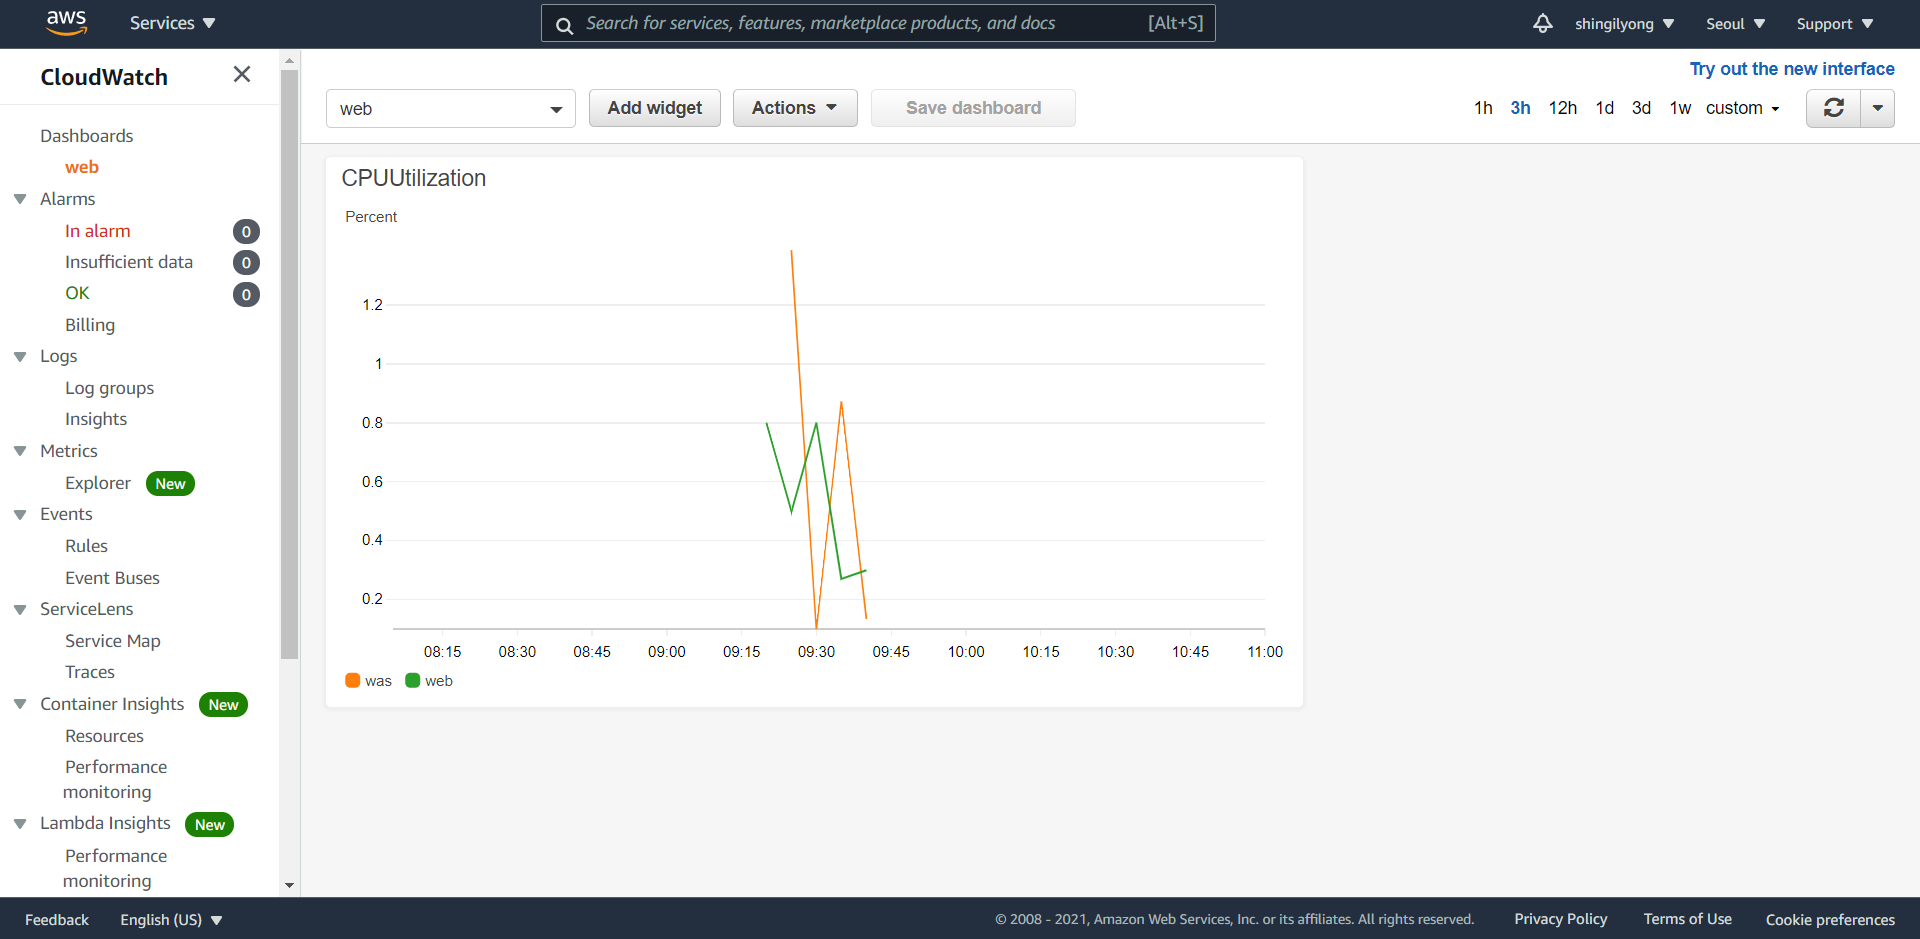Image resolution: width=1920 pixels, height=939 pixels.
Task: Open Insufficient data alarms
Action: [129, 262]
